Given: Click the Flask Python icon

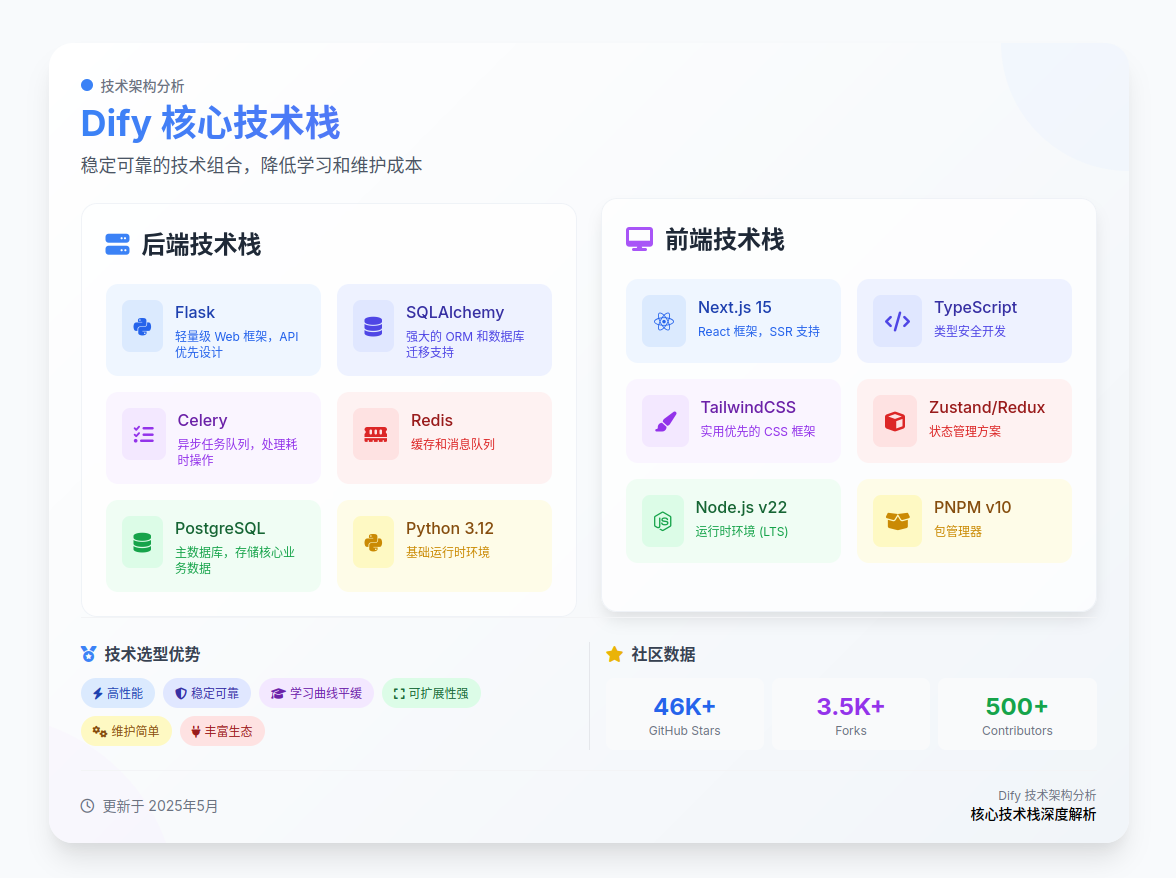Looking at the screenshot, I should coord(142,326).
